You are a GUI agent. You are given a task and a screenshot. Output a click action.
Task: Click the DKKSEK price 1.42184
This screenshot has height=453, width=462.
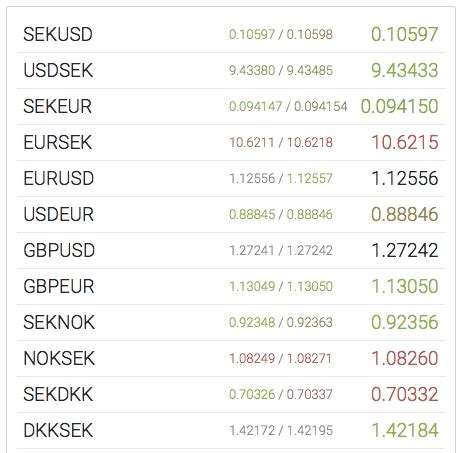click(405, 430)
